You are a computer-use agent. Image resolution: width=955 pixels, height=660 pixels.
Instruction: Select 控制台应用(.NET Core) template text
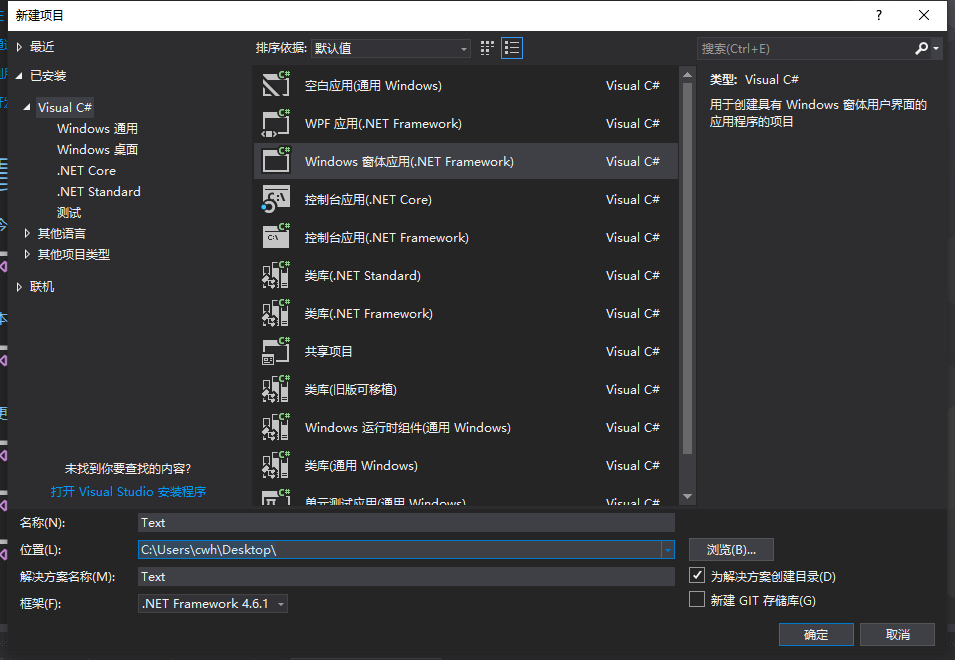[368, 200]
